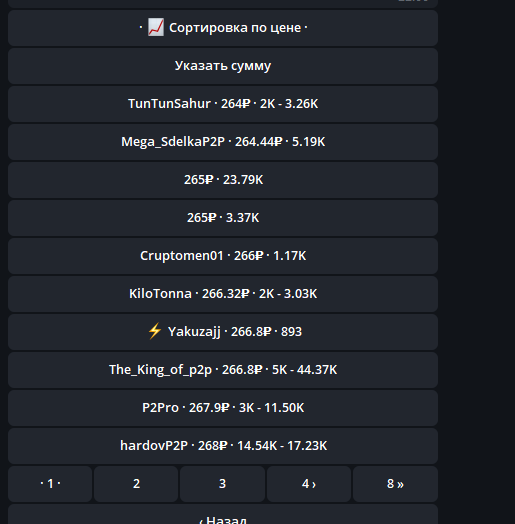Switch to page 3 of offers
The width and height of the screenshot is (515, 524).
tap(222, 484)
